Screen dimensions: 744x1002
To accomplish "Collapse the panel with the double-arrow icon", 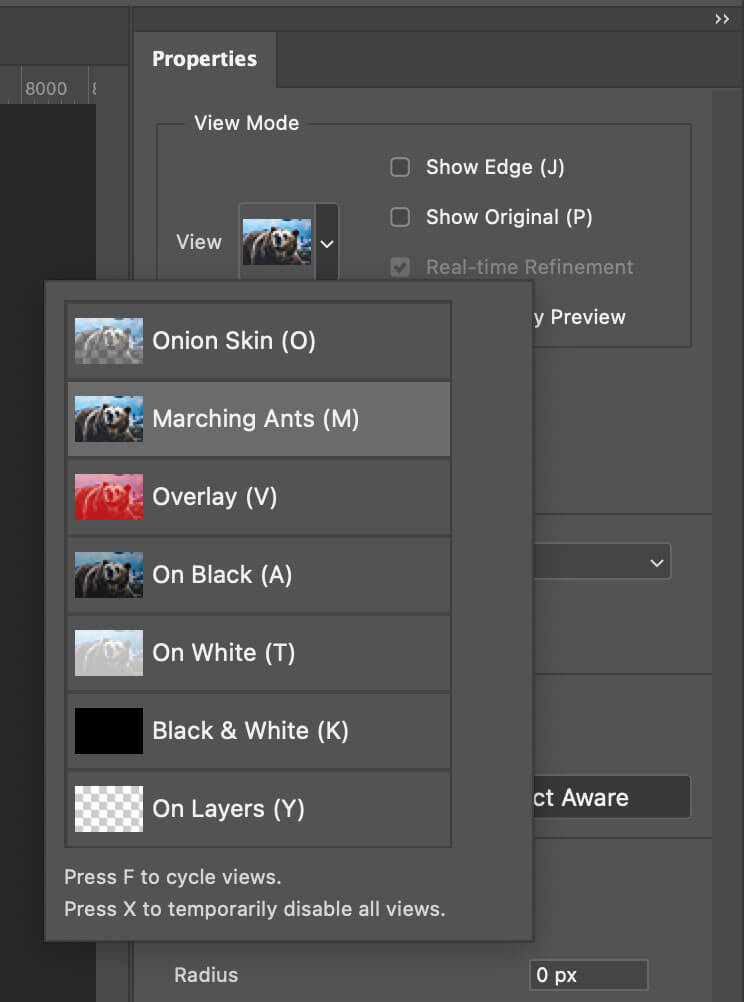I will coord(722,19).
